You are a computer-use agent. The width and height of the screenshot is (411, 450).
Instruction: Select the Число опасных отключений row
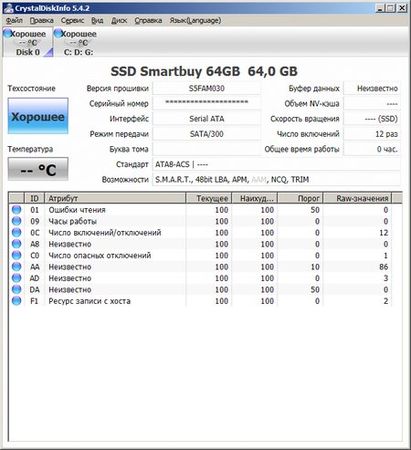pos(200,255)
